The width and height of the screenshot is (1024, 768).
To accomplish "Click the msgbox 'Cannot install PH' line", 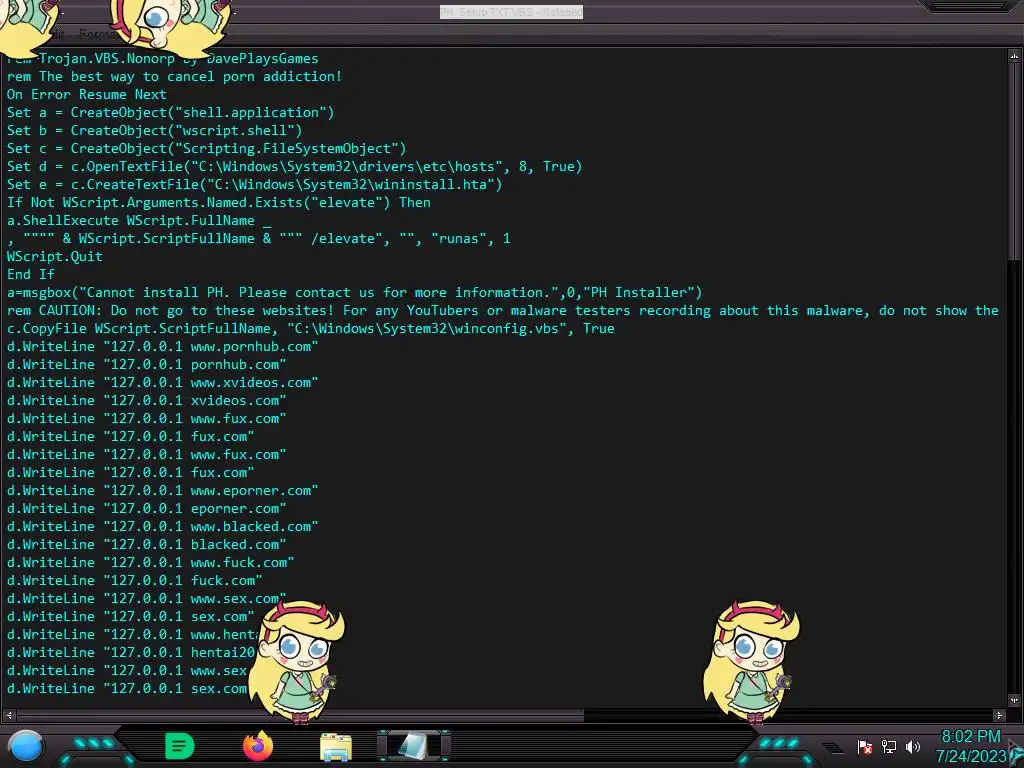I will tap(355, 292).
